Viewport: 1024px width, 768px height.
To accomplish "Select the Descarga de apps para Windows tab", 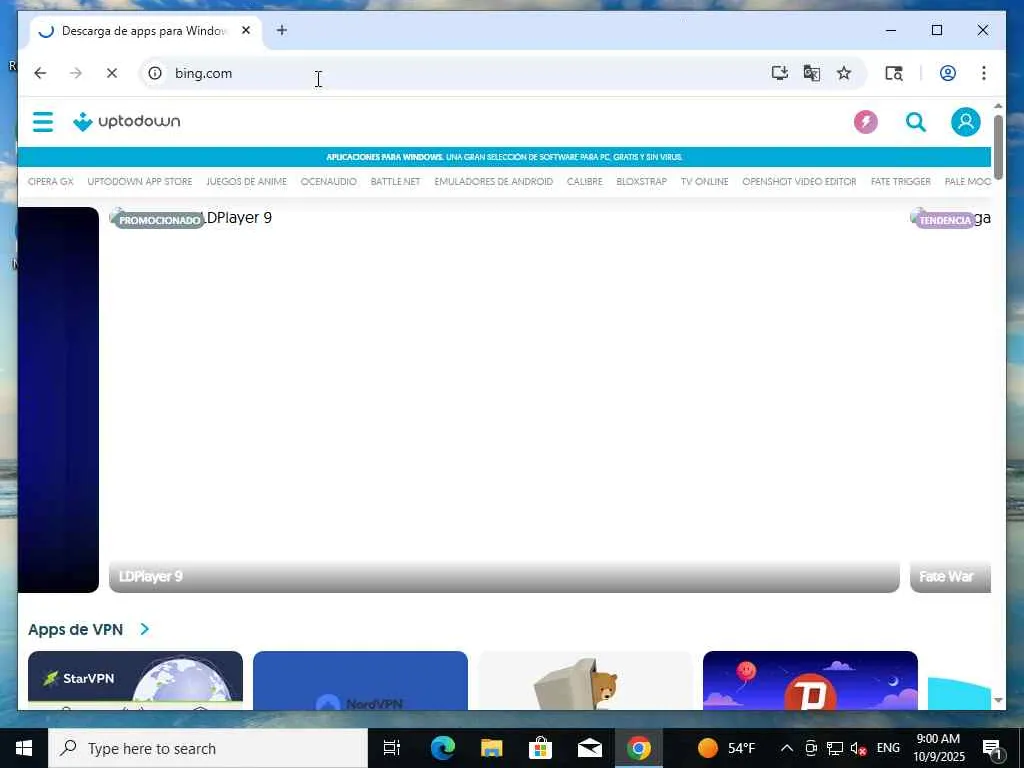I will pyautogui.click(x=145, y=31).
